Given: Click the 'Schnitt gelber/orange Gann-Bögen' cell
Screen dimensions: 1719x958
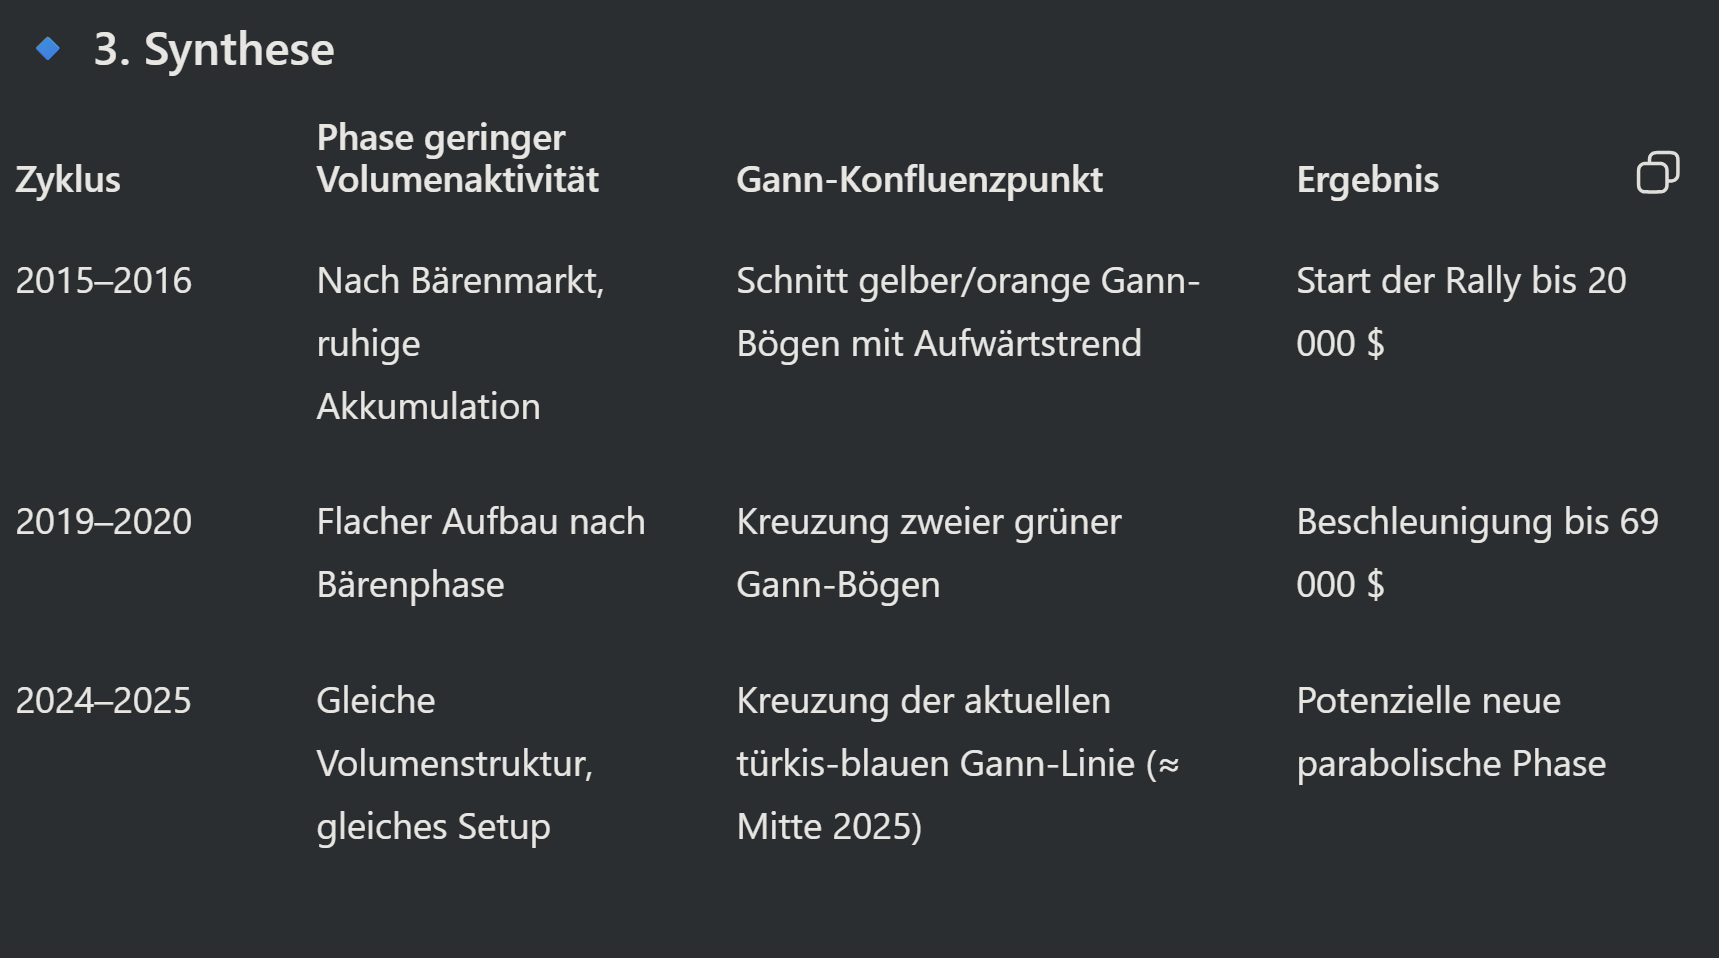Looking at the screenshot, I should pos(967,312).
